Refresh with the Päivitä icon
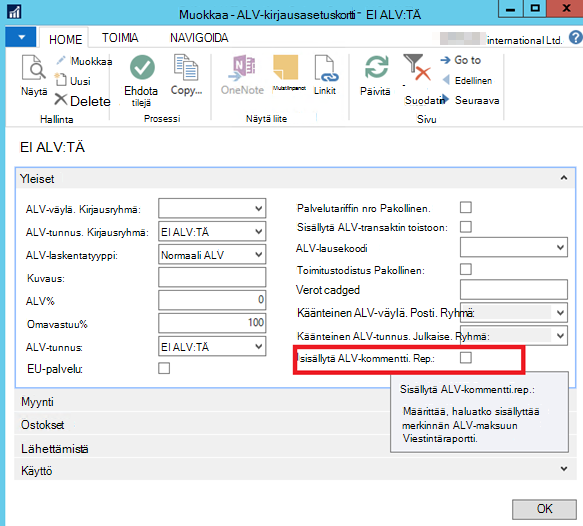Viewport: 583px width, 526px height. coord(376,67)
